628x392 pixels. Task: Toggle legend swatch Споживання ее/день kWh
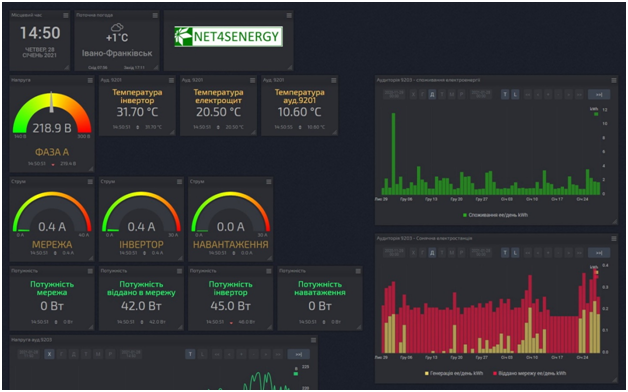coord(465,215)
